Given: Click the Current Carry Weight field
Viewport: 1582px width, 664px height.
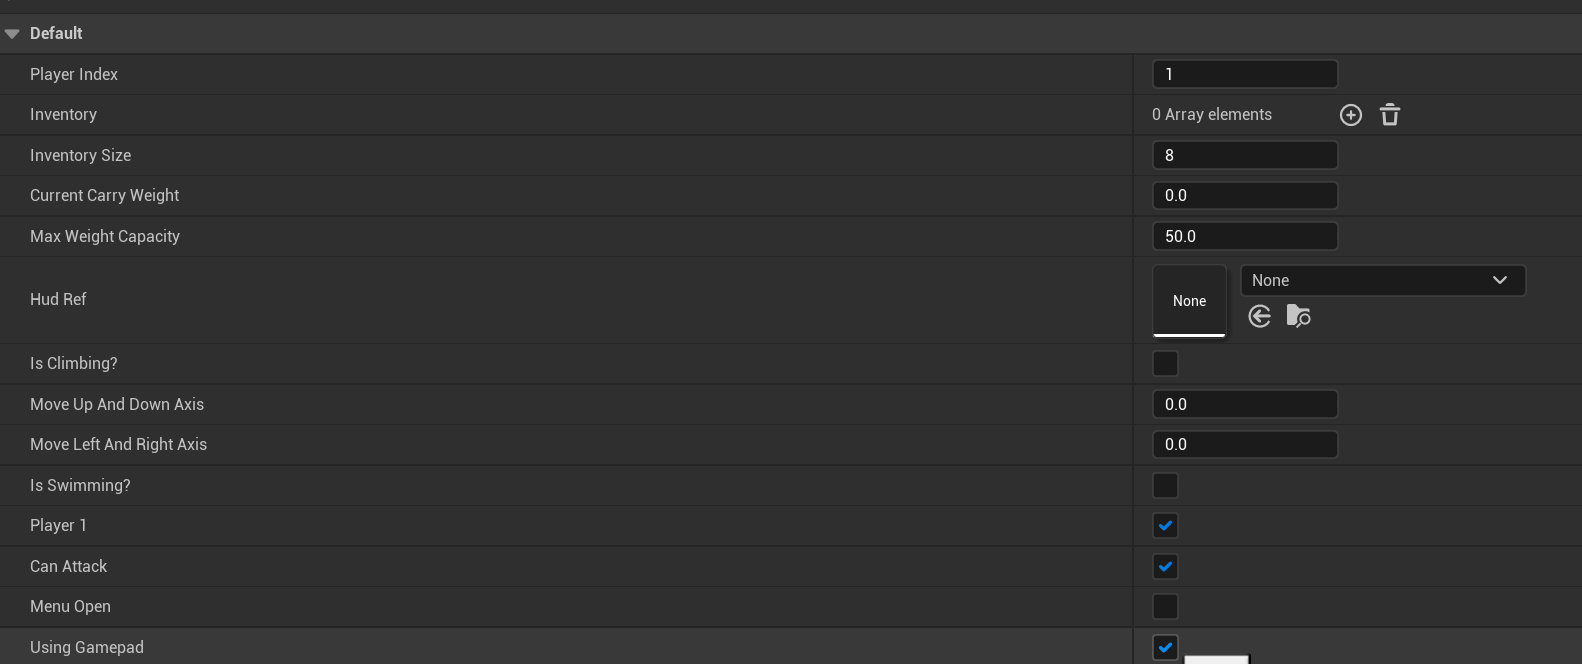Looking at the screenshot, I should (1244, 196).
